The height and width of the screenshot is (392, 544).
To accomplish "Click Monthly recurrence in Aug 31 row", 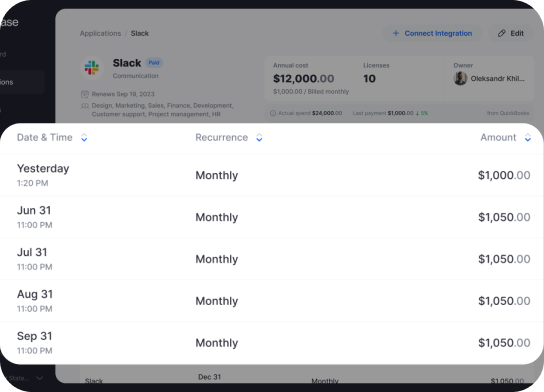I will tap(217, 301).
